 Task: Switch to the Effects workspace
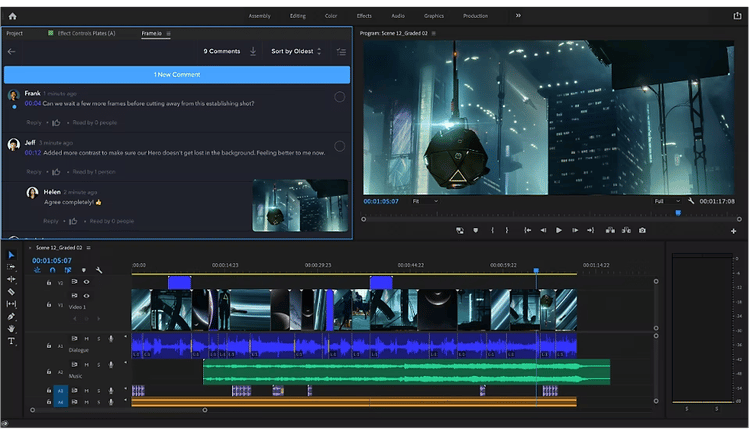(x=364, y=16)
